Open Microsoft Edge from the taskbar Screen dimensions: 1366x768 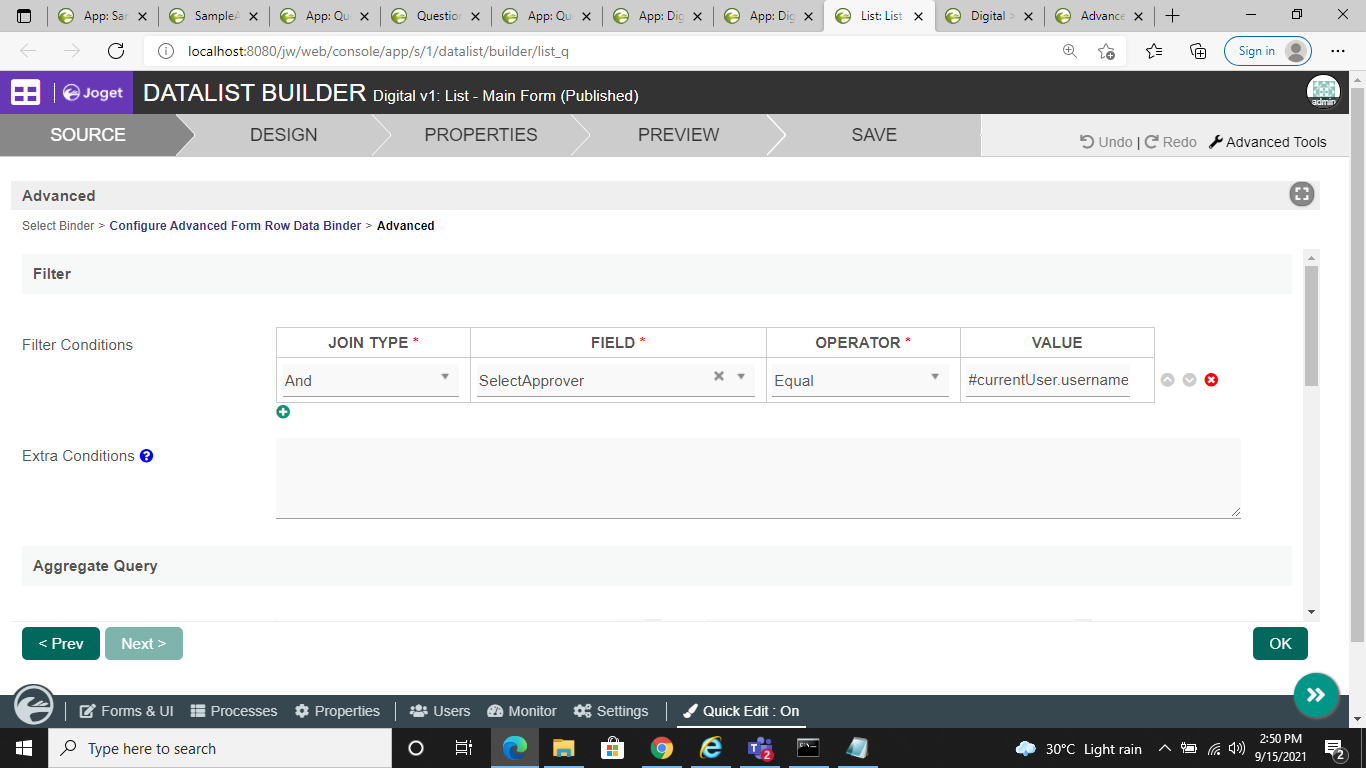click(514, 748)
